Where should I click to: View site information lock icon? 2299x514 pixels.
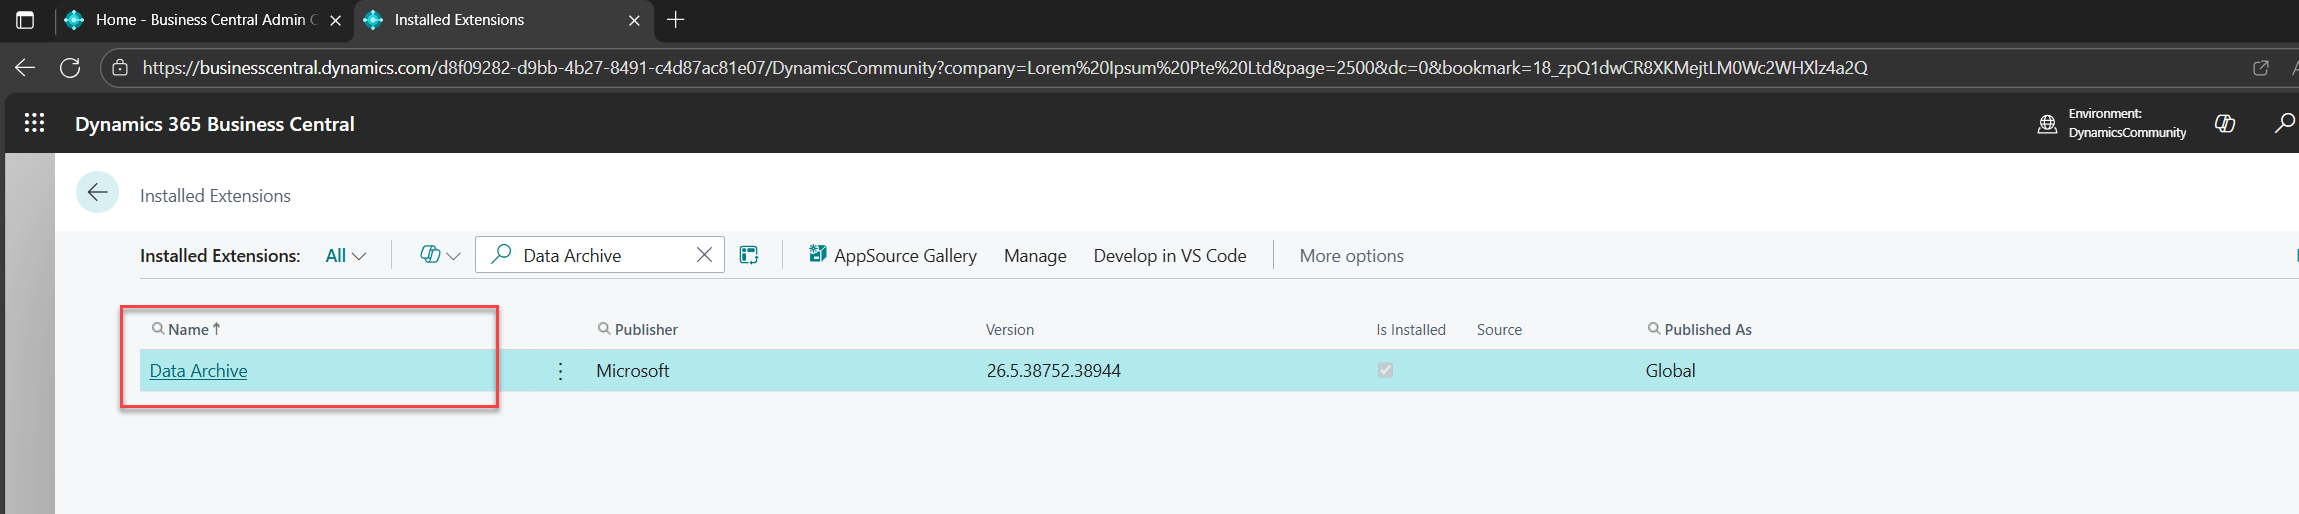(120, 68)
